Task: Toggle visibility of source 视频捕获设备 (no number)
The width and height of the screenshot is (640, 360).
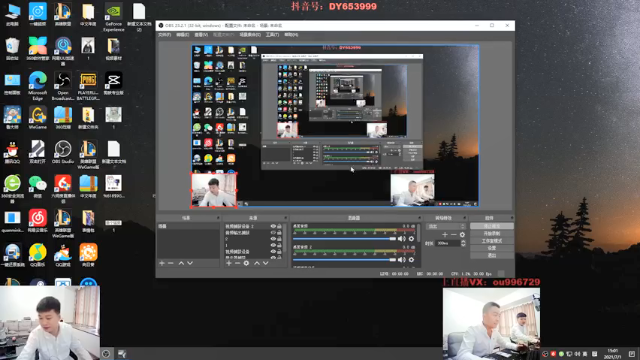Action: pyautogui.click(x=273, y=252)
